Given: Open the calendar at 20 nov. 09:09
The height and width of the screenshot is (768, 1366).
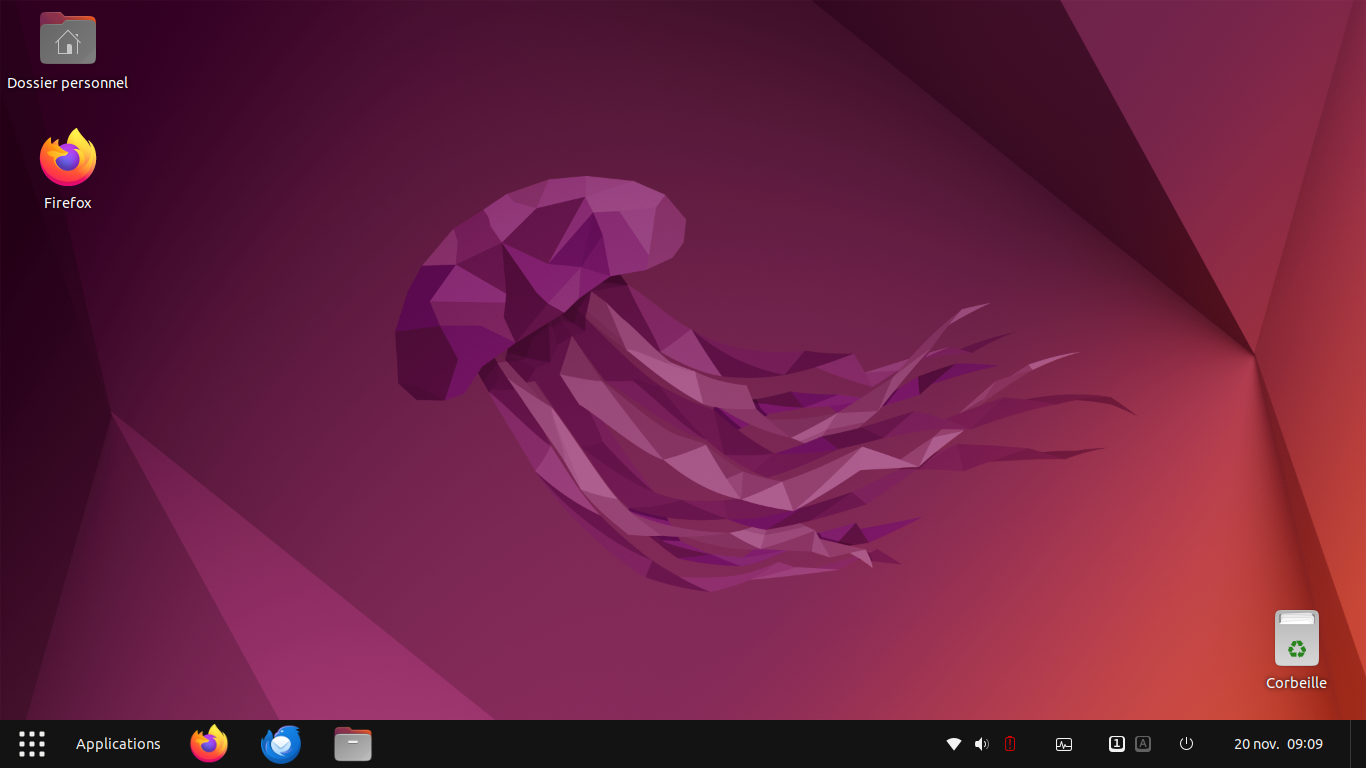Looking at the screenshot, I should click(1278, 744).
